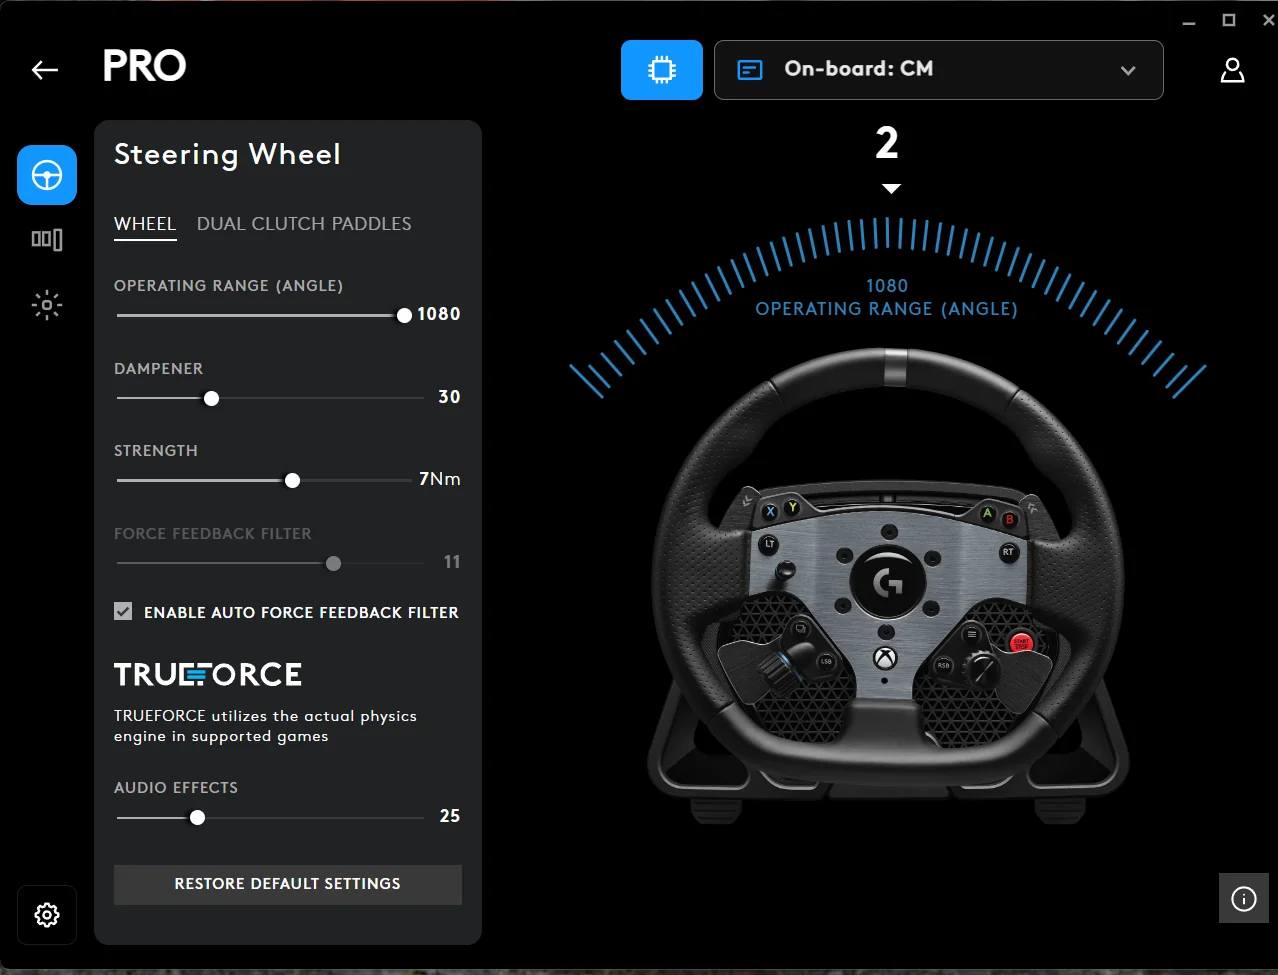1278x975 pixels.
Task: Click the TRUEFORCE description text
Action: 265,726
